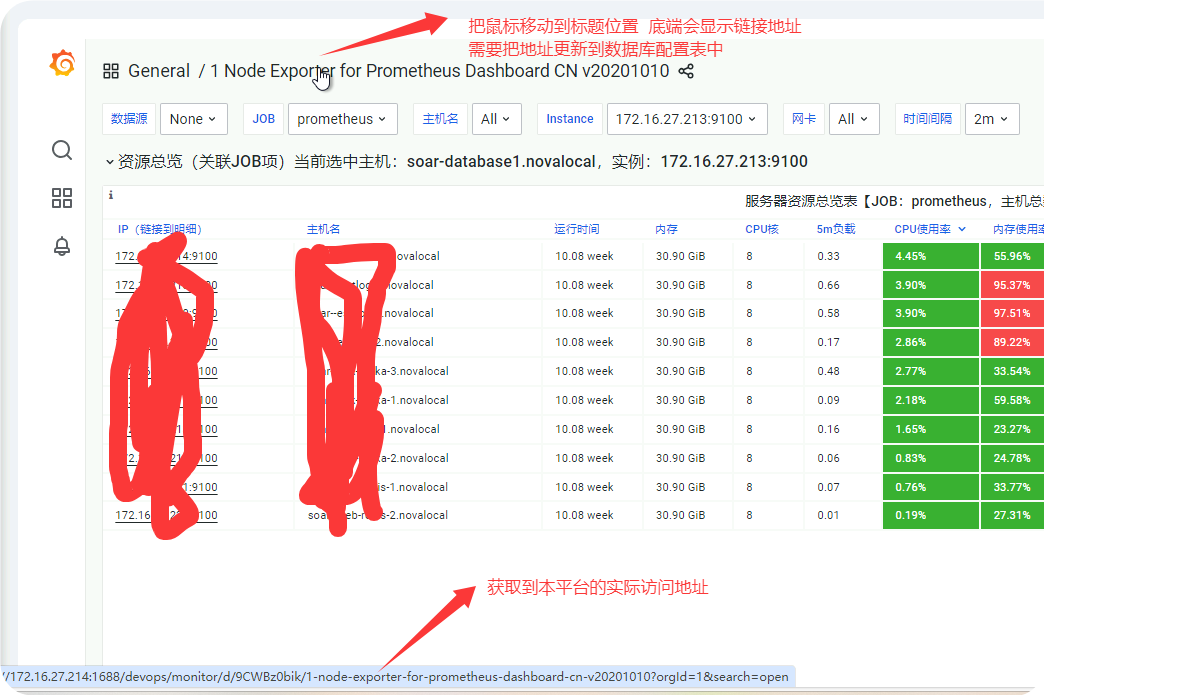Click the Node Exporter dashboard title
Image resolution: width=1187 pixels, height=695 pixels.
pyautogui.click(x=440, y=71)
